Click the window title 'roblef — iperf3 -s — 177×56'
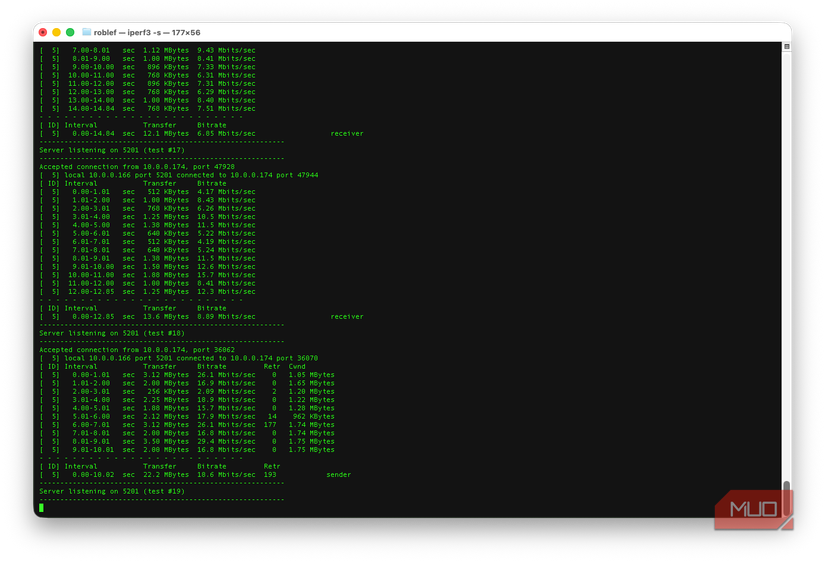 point(147,32)
